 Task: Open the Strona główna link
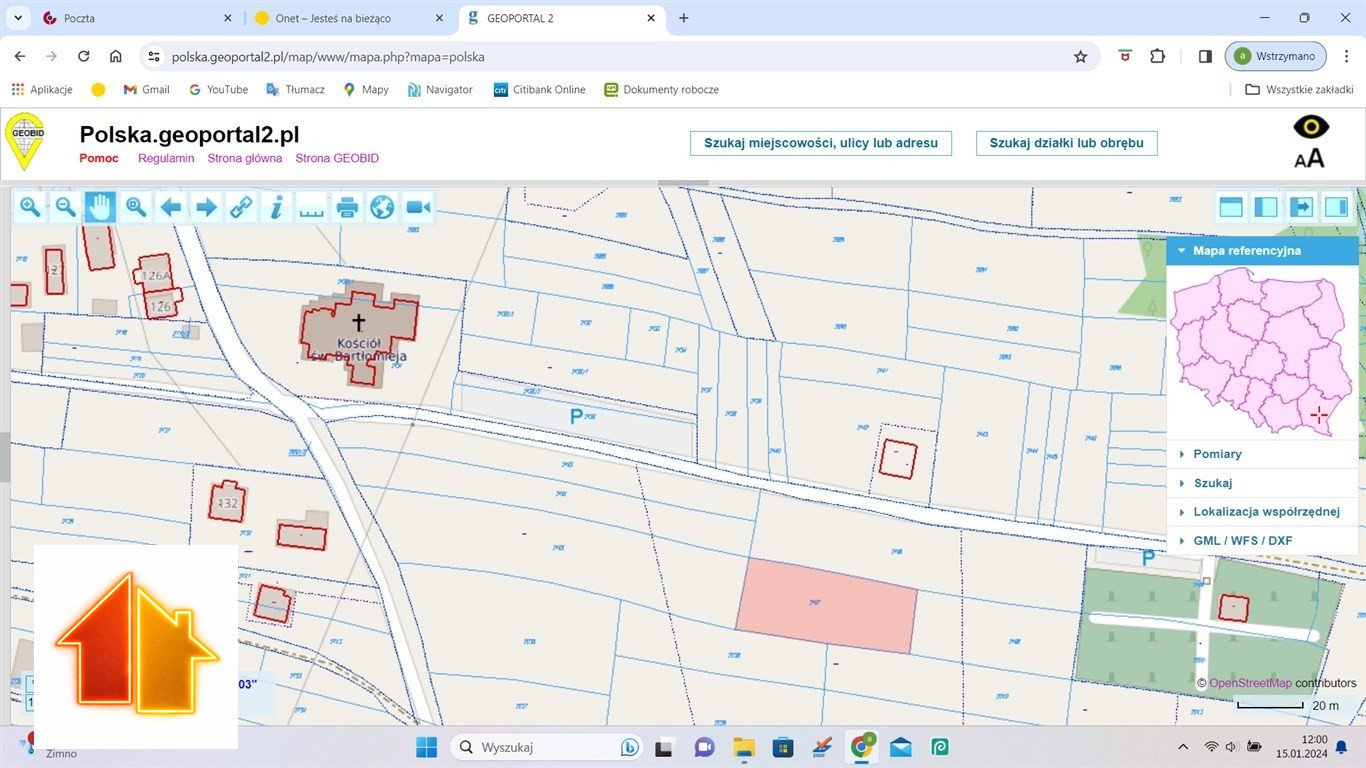point(245,158)
